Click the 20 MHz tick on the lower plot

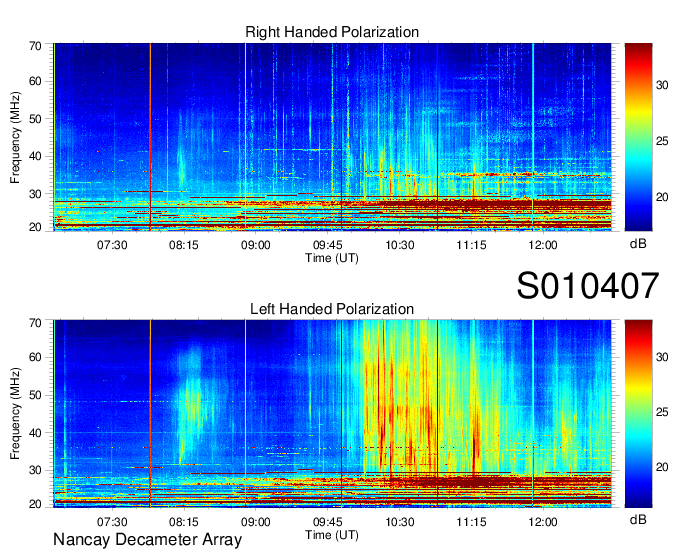tap(36, 504)
